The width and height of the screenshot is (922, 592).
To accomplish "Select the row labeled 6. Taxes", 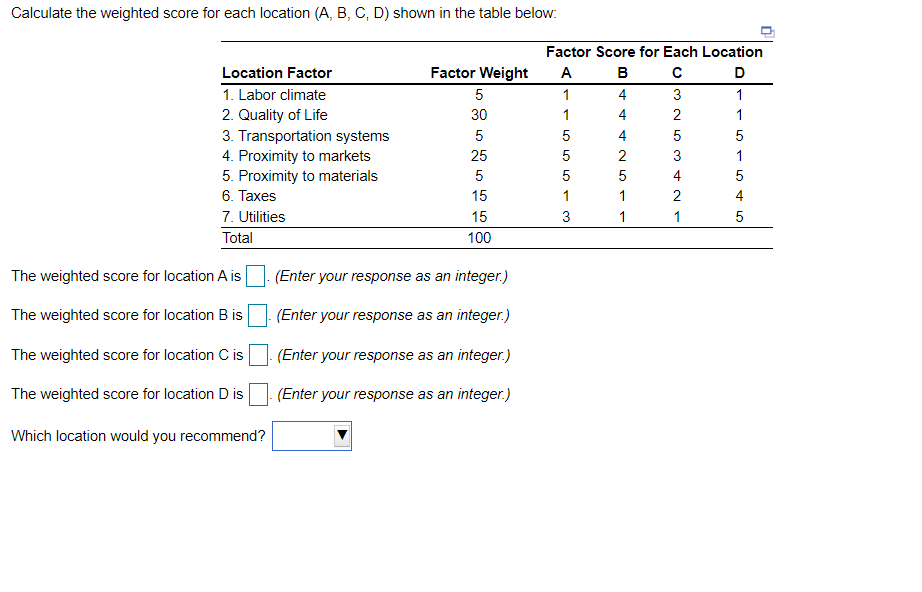I will point(248,195).
